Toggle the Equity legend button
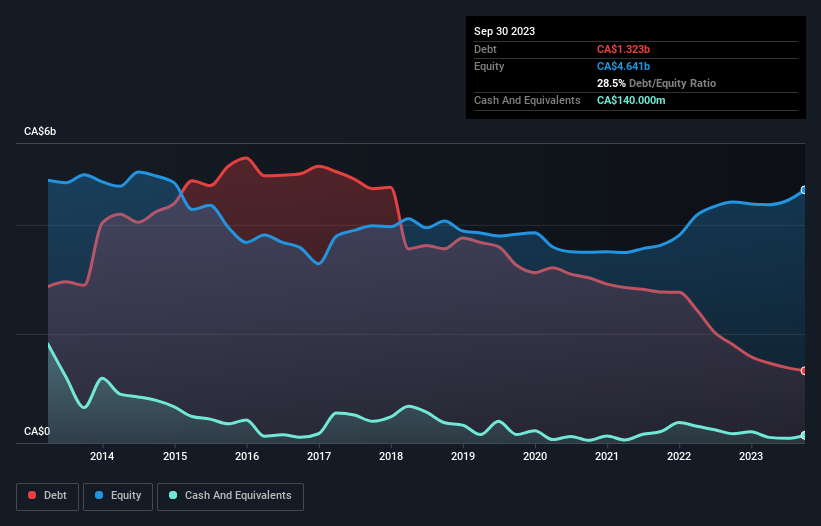The height and width of the screenshot is (526, 821). pos(118,496)
